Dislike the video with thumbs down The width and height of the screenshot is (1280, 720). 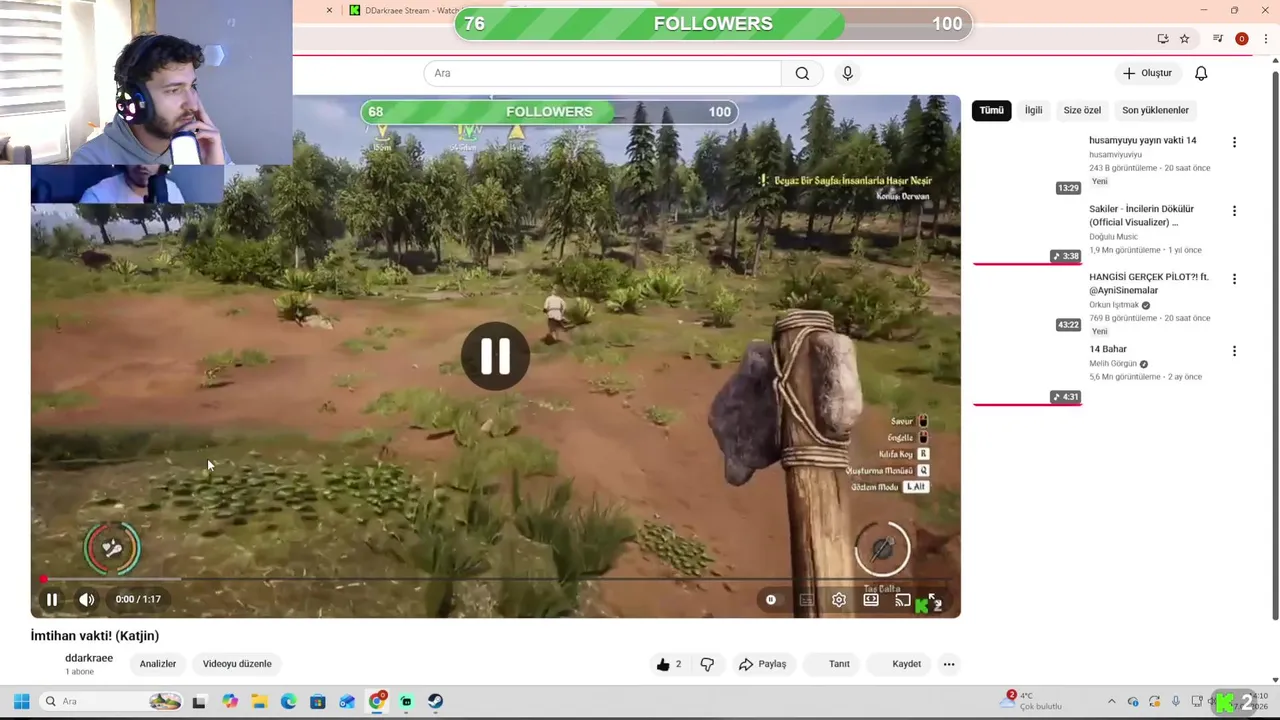tap(707, 664)
